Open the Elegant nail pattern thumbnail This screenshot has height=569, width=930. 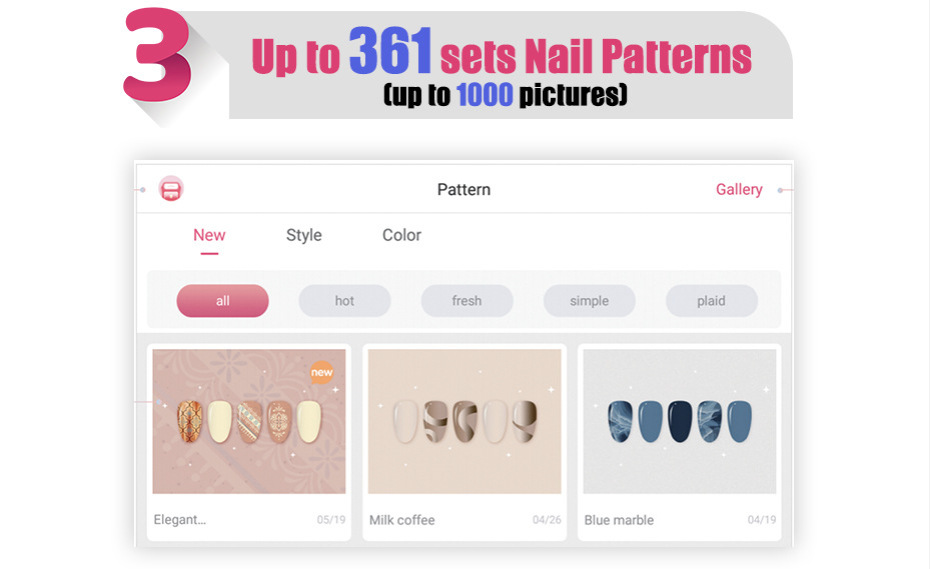coord(249,421)
